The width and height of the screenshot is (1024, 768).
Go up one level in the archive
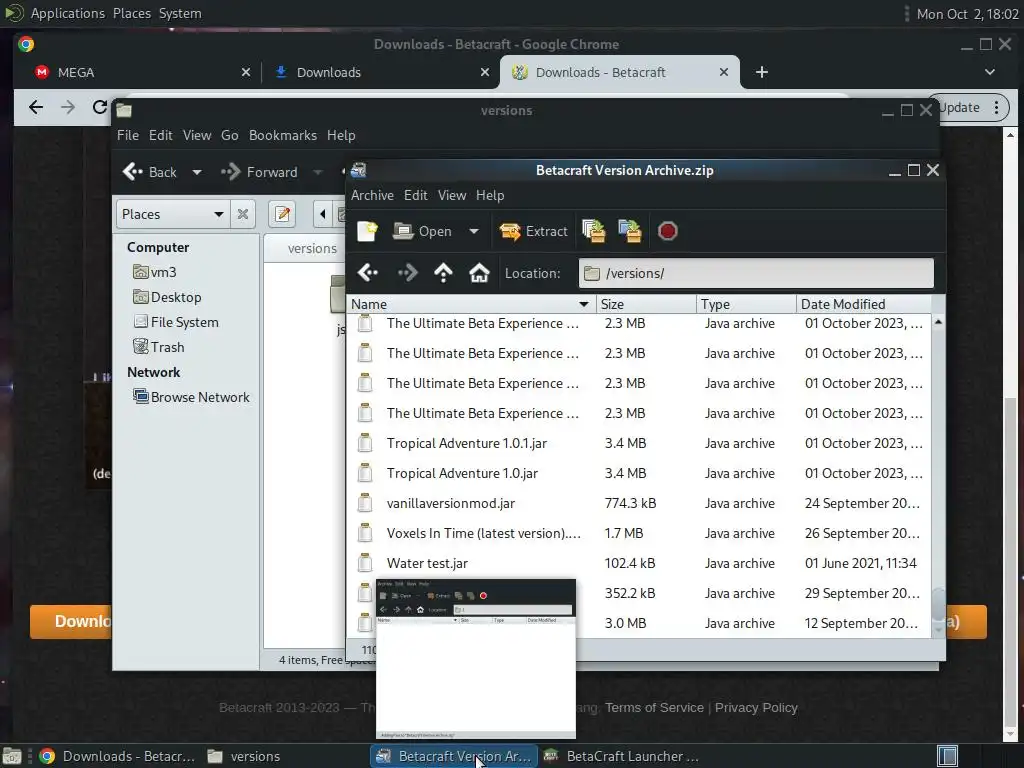[x=443, y=272]
